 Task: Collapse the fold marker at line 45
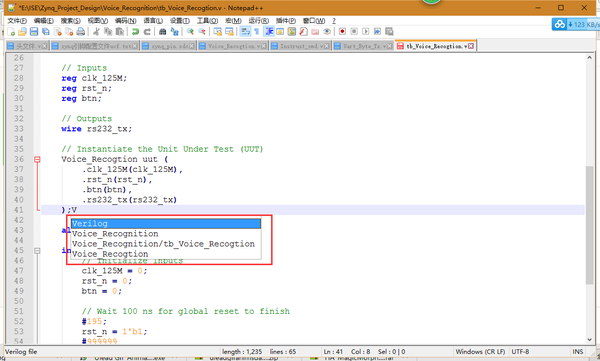[x=37, y=251]
